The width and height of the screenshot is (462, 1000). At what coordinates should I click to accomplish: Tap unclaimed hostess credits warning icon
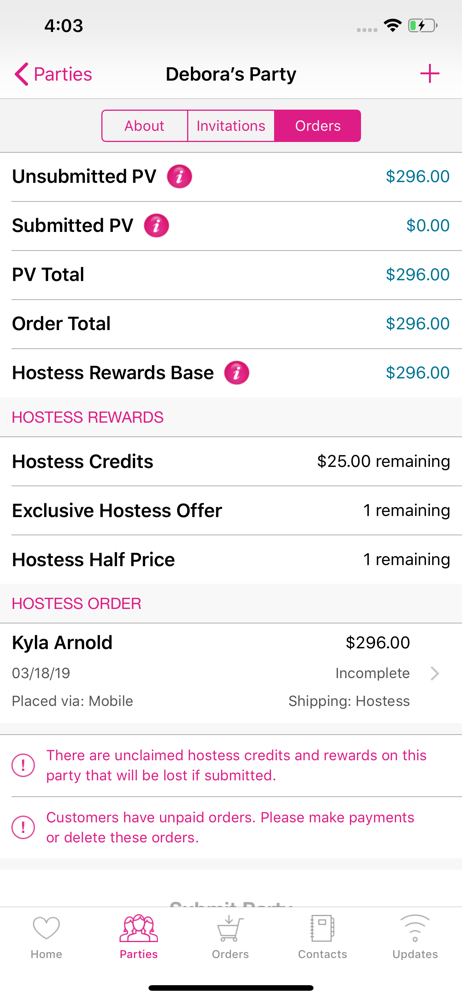click(x=24, y=766)
